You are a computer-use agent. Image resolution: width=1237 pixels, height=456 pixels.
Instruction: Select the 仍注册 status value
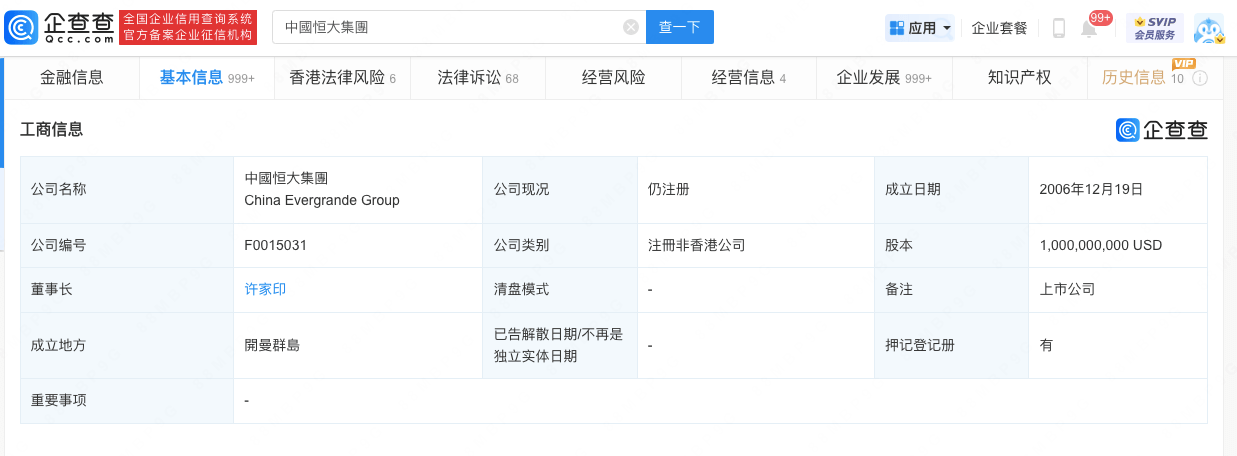coord(668,188)
